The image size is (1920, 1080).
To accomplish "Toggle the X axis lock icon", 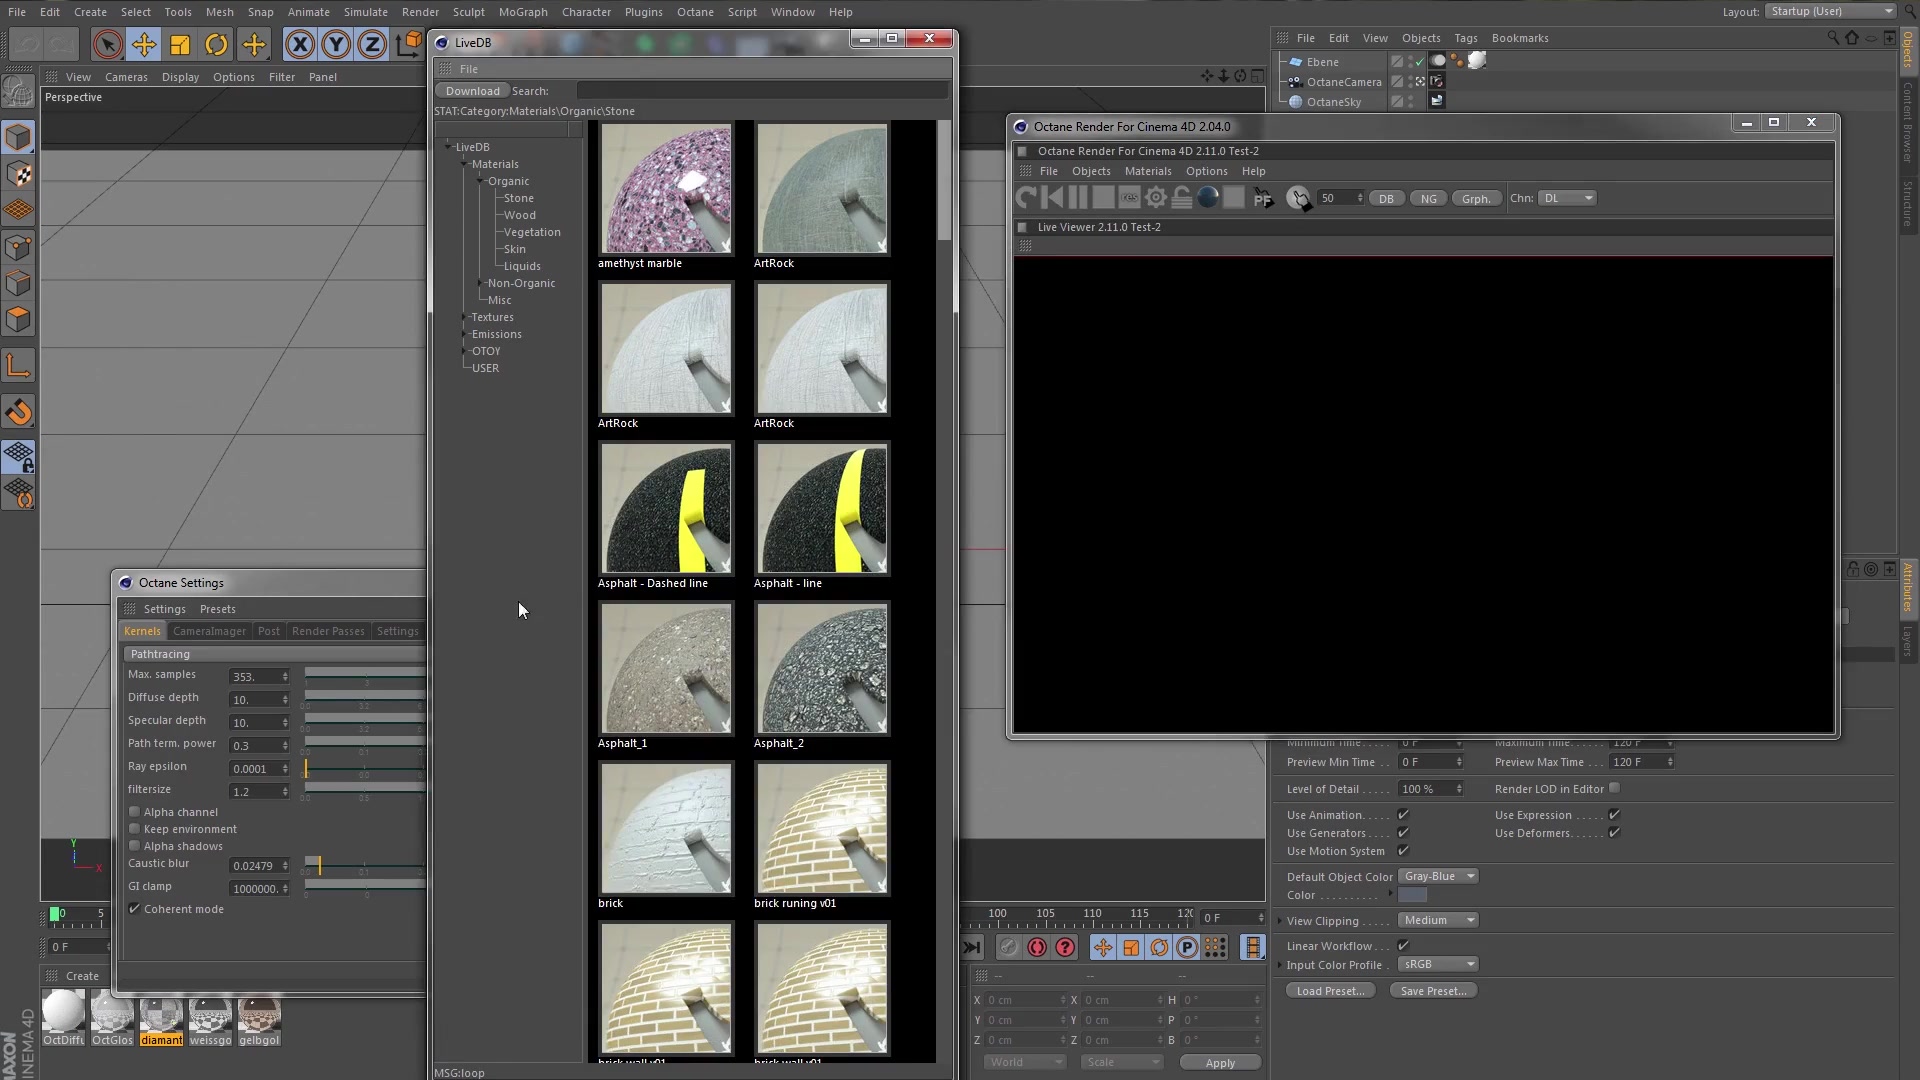I will click(x=300, y=45).
